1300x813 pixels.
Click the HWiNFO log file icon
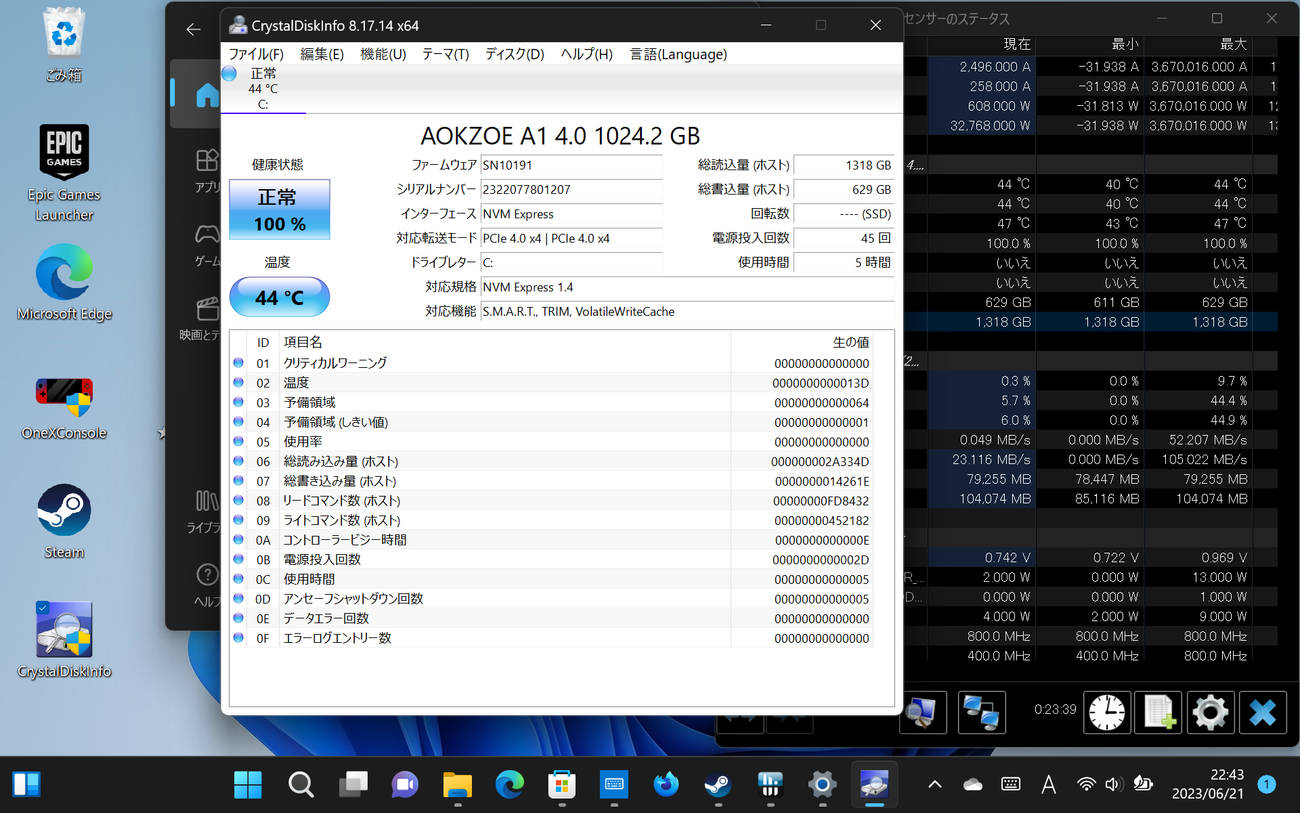pos(1158,713)
